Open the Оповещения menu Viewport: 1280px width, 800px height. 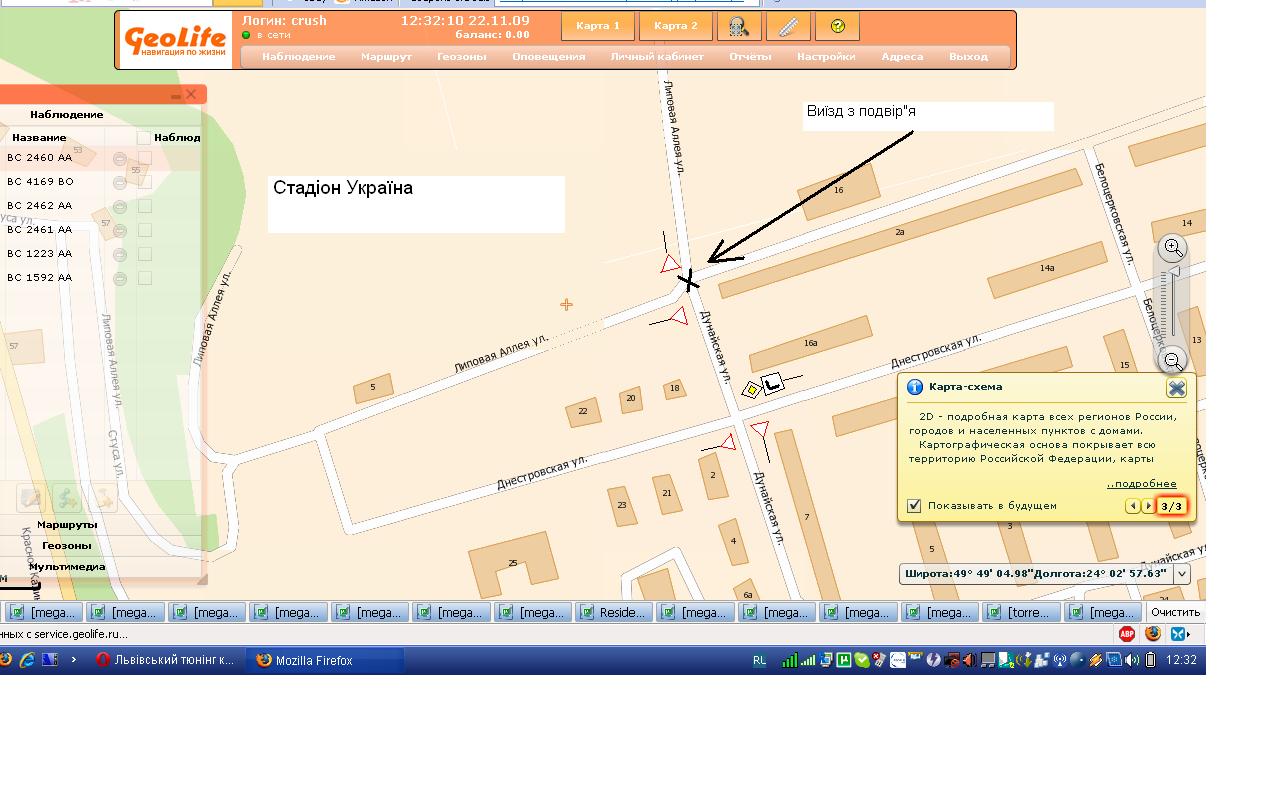548,57
